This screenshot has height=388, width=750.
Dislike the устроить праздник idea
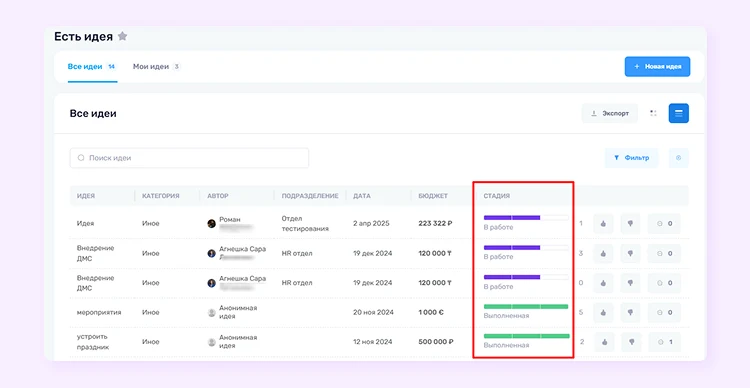tap(631, 342)
